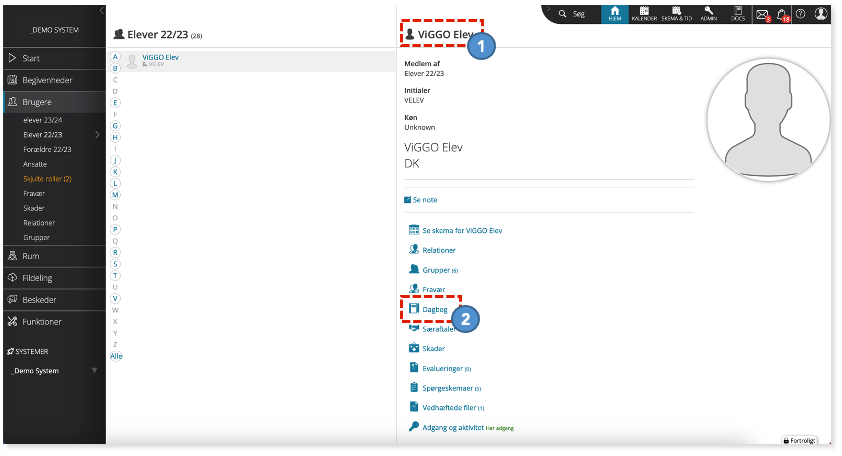Open the HJEM home icon
The height and width of the screenshot is (456, 842).
[615, 14]
